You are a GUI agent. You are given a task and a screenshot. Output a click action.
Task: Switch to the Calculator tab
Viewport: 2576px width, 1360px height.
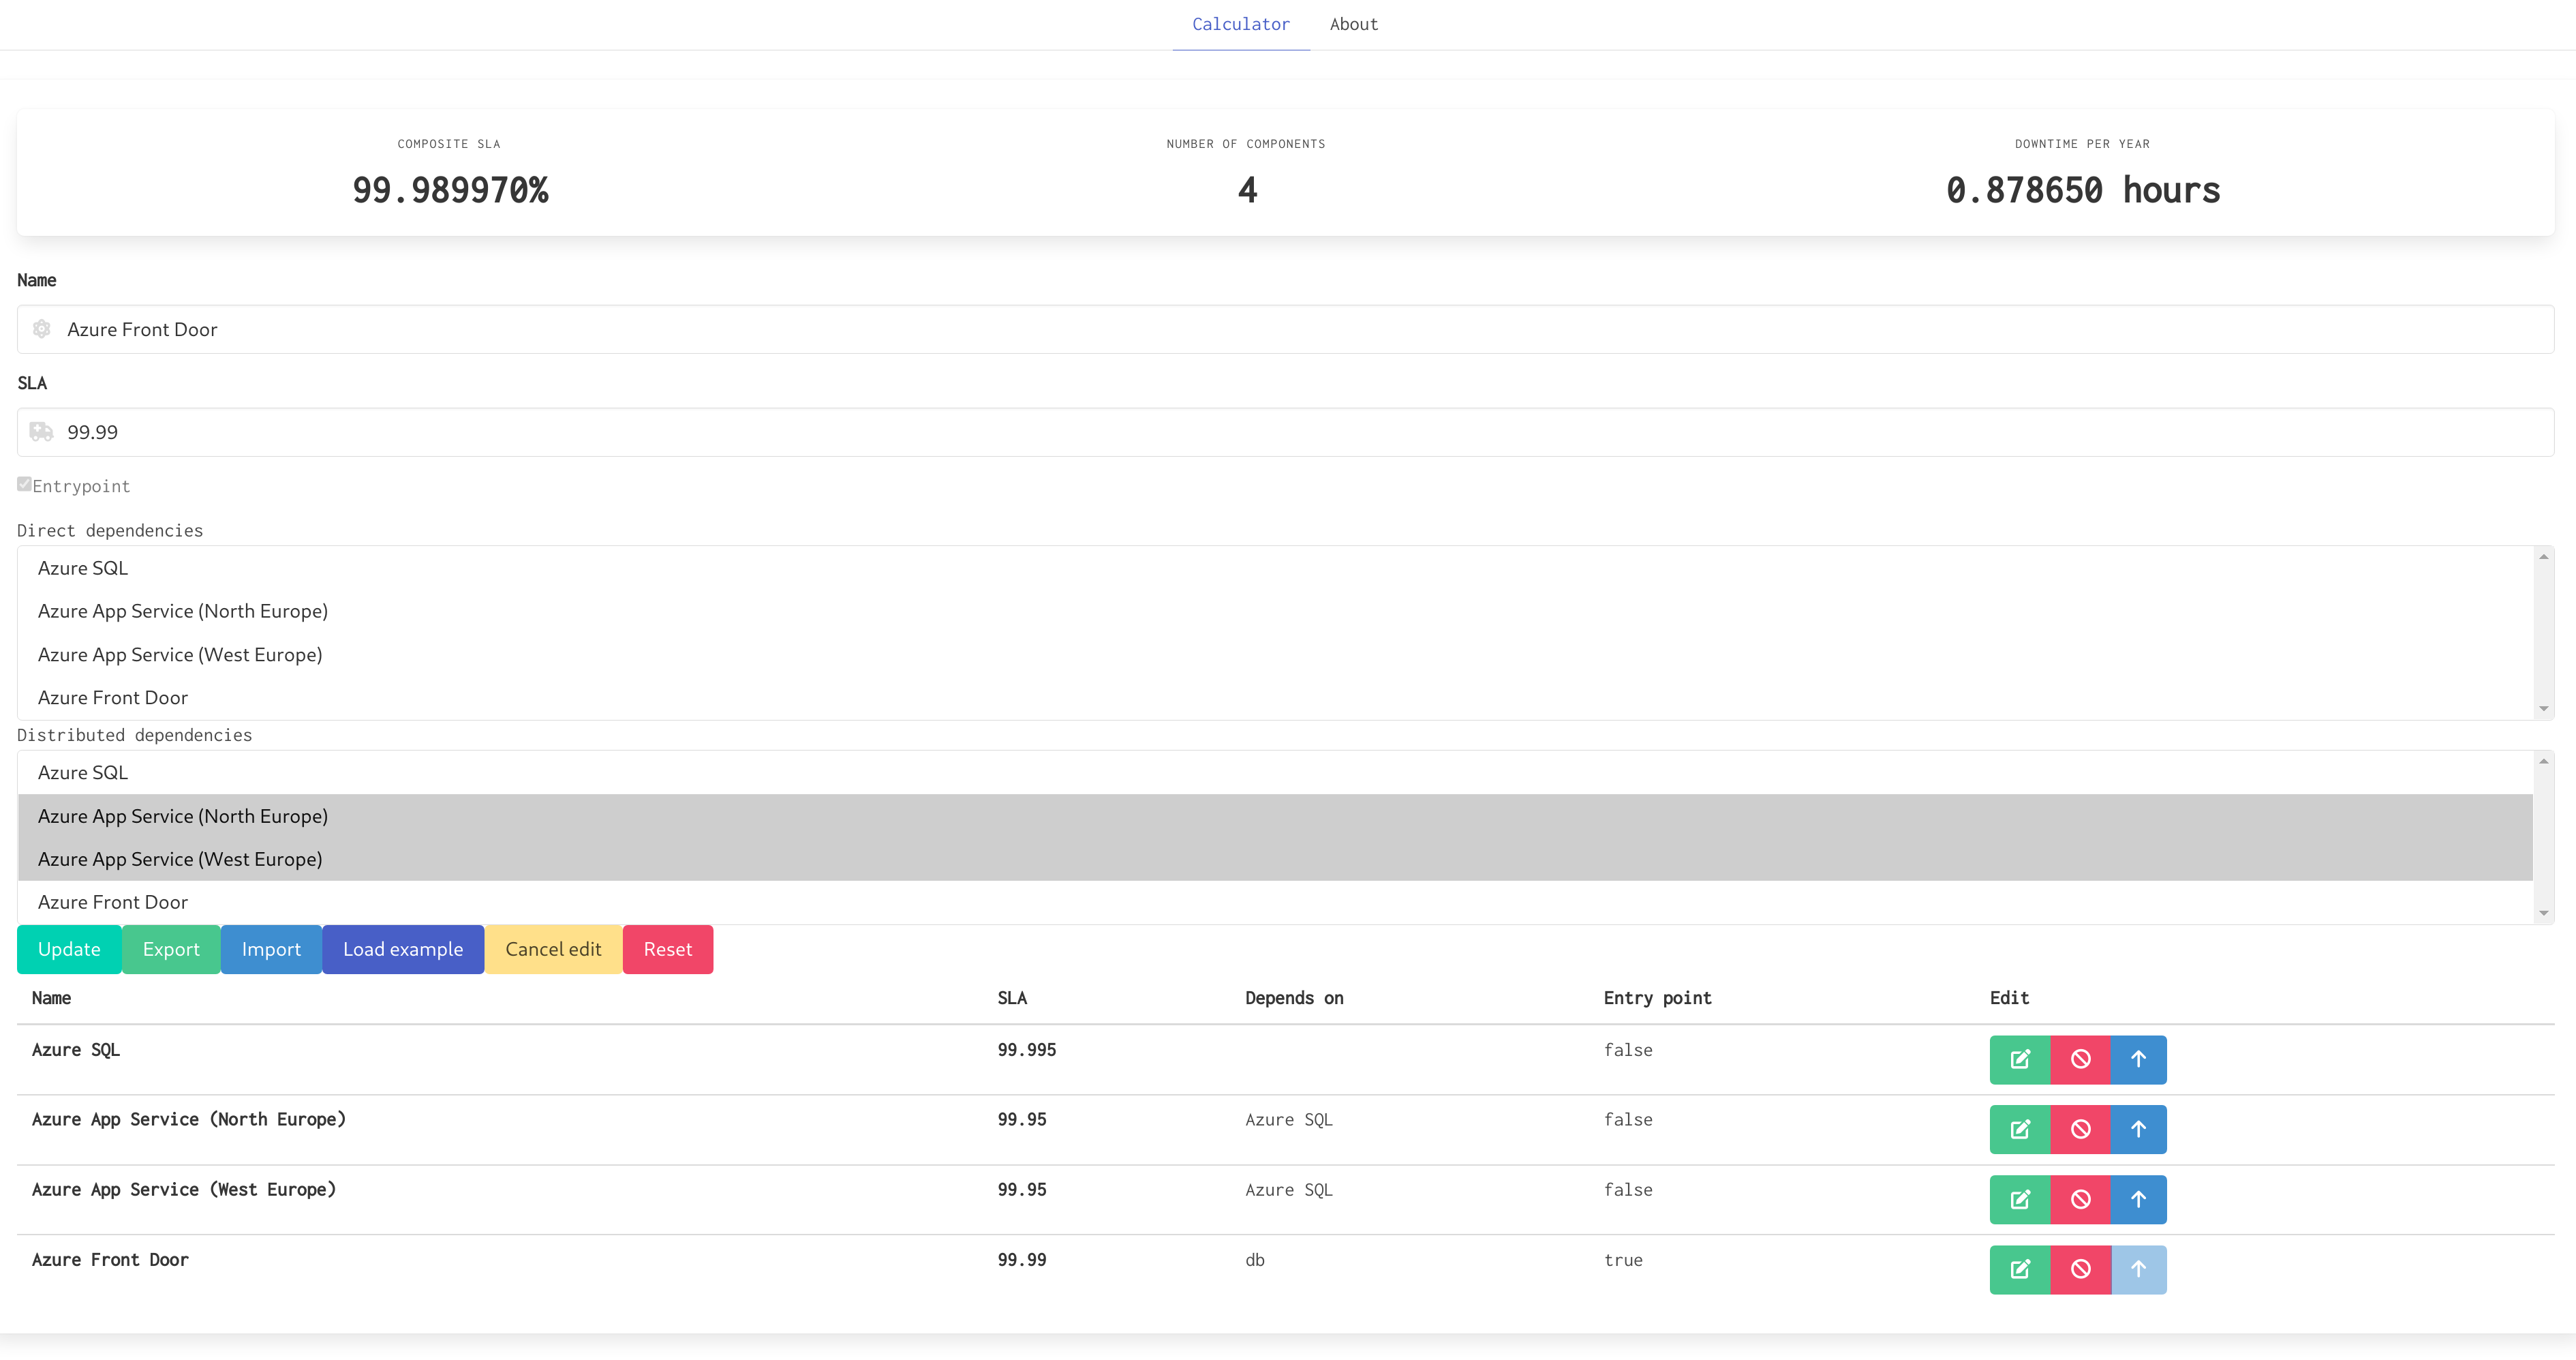1240,24
